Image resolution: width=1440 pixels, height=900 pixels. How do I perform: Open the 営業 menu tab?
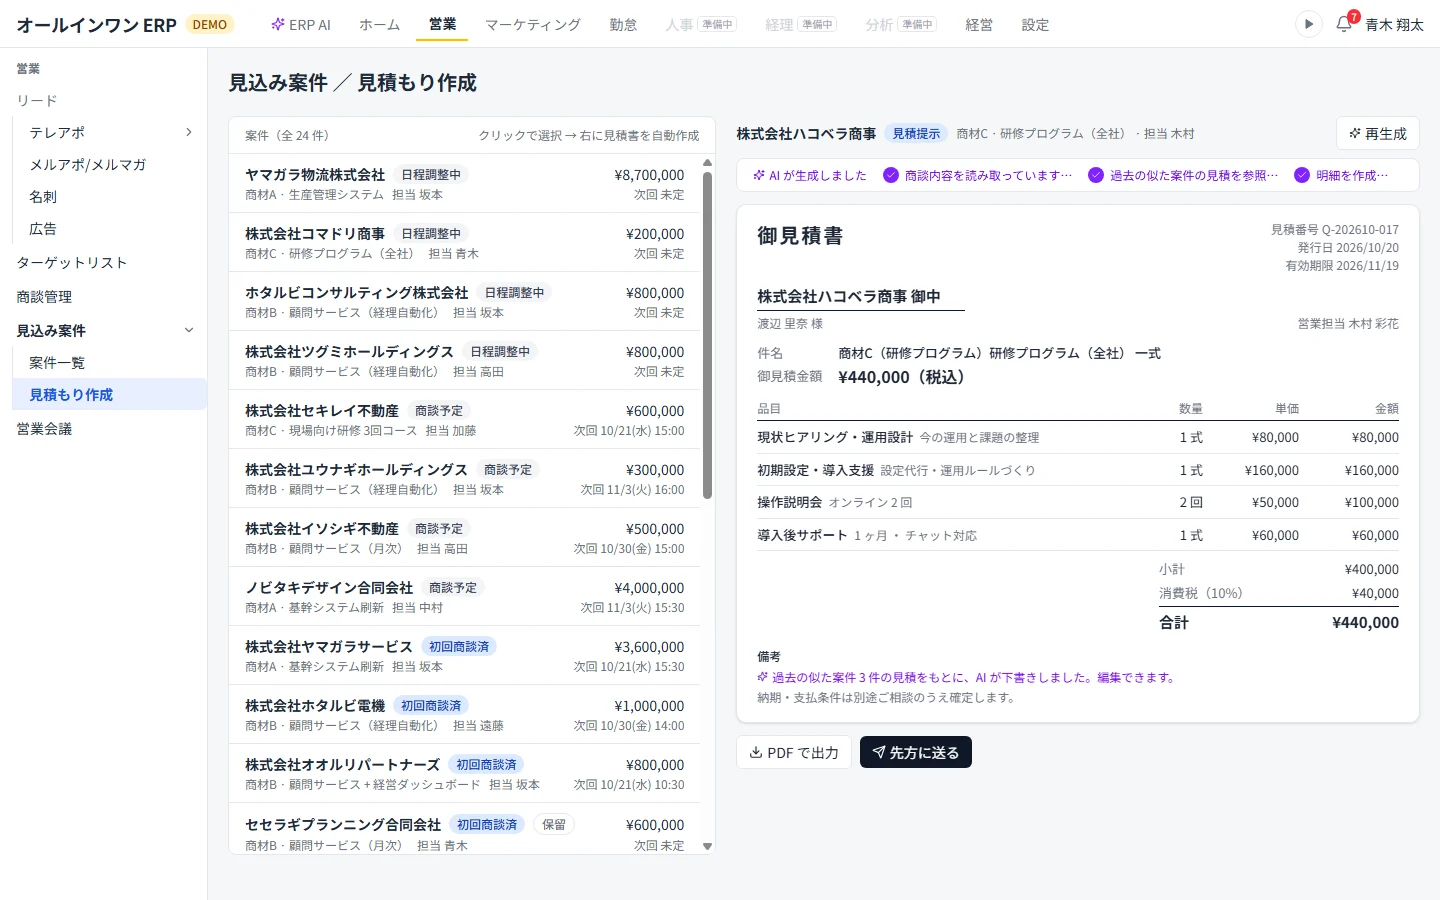point(443,24)
